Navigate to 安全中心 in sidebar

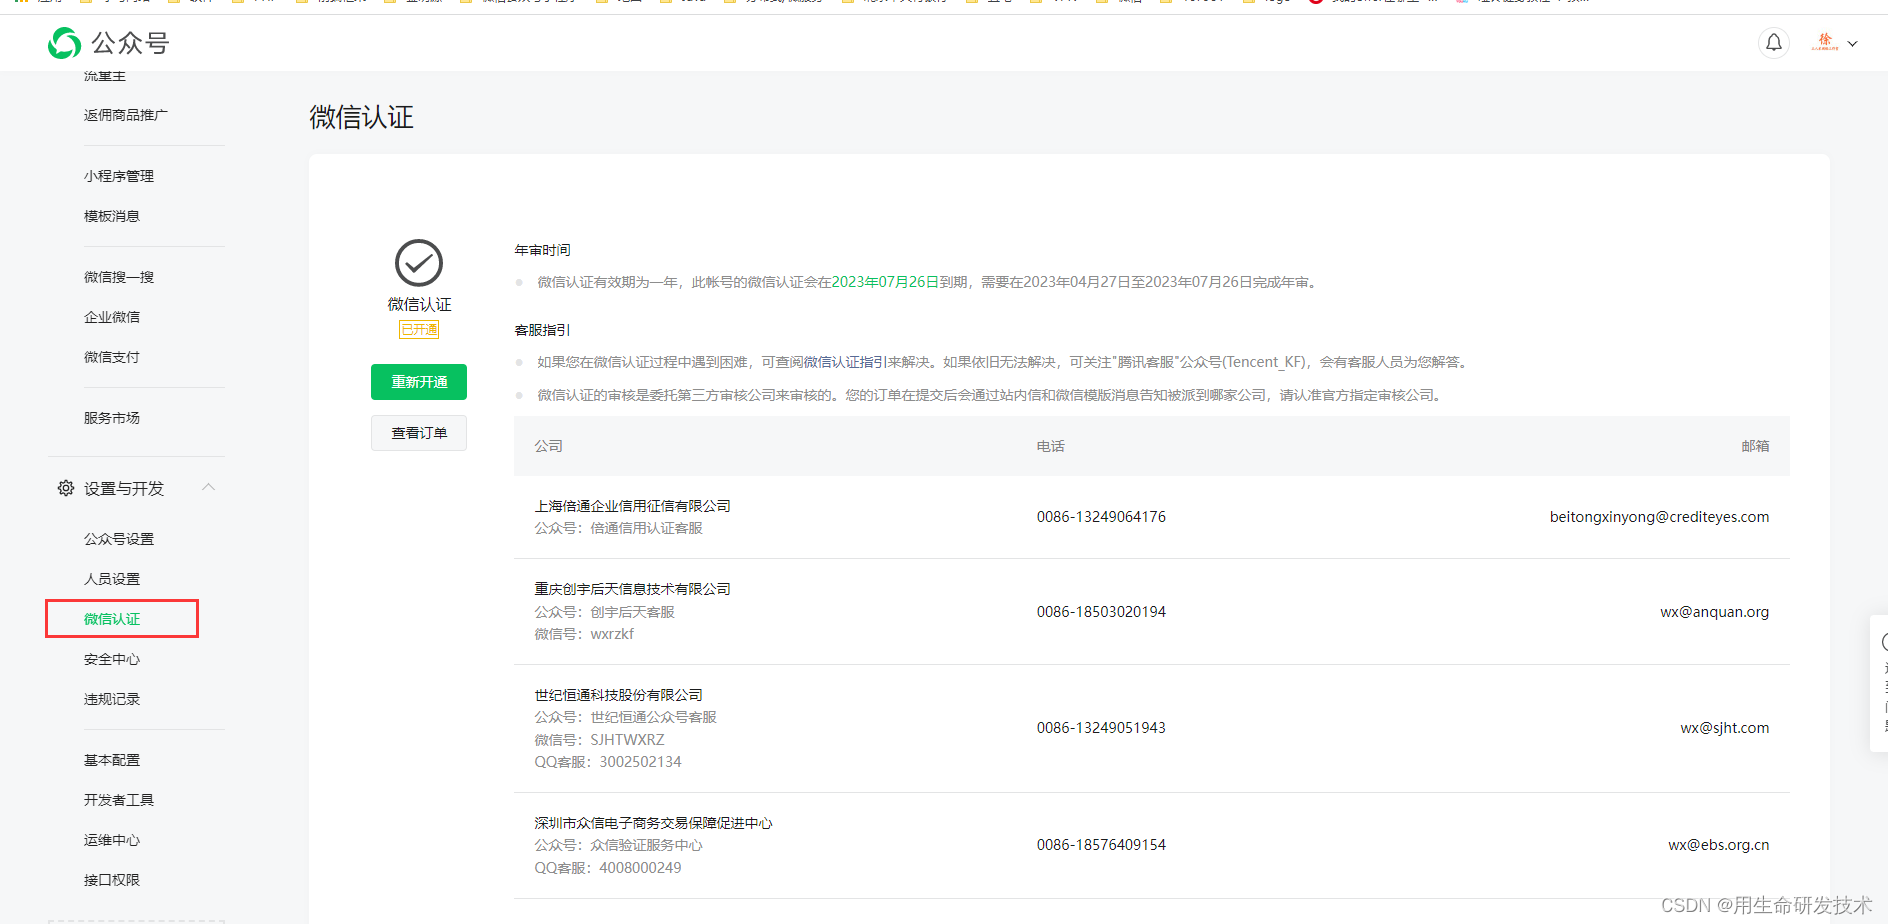(x=111, y=658)
